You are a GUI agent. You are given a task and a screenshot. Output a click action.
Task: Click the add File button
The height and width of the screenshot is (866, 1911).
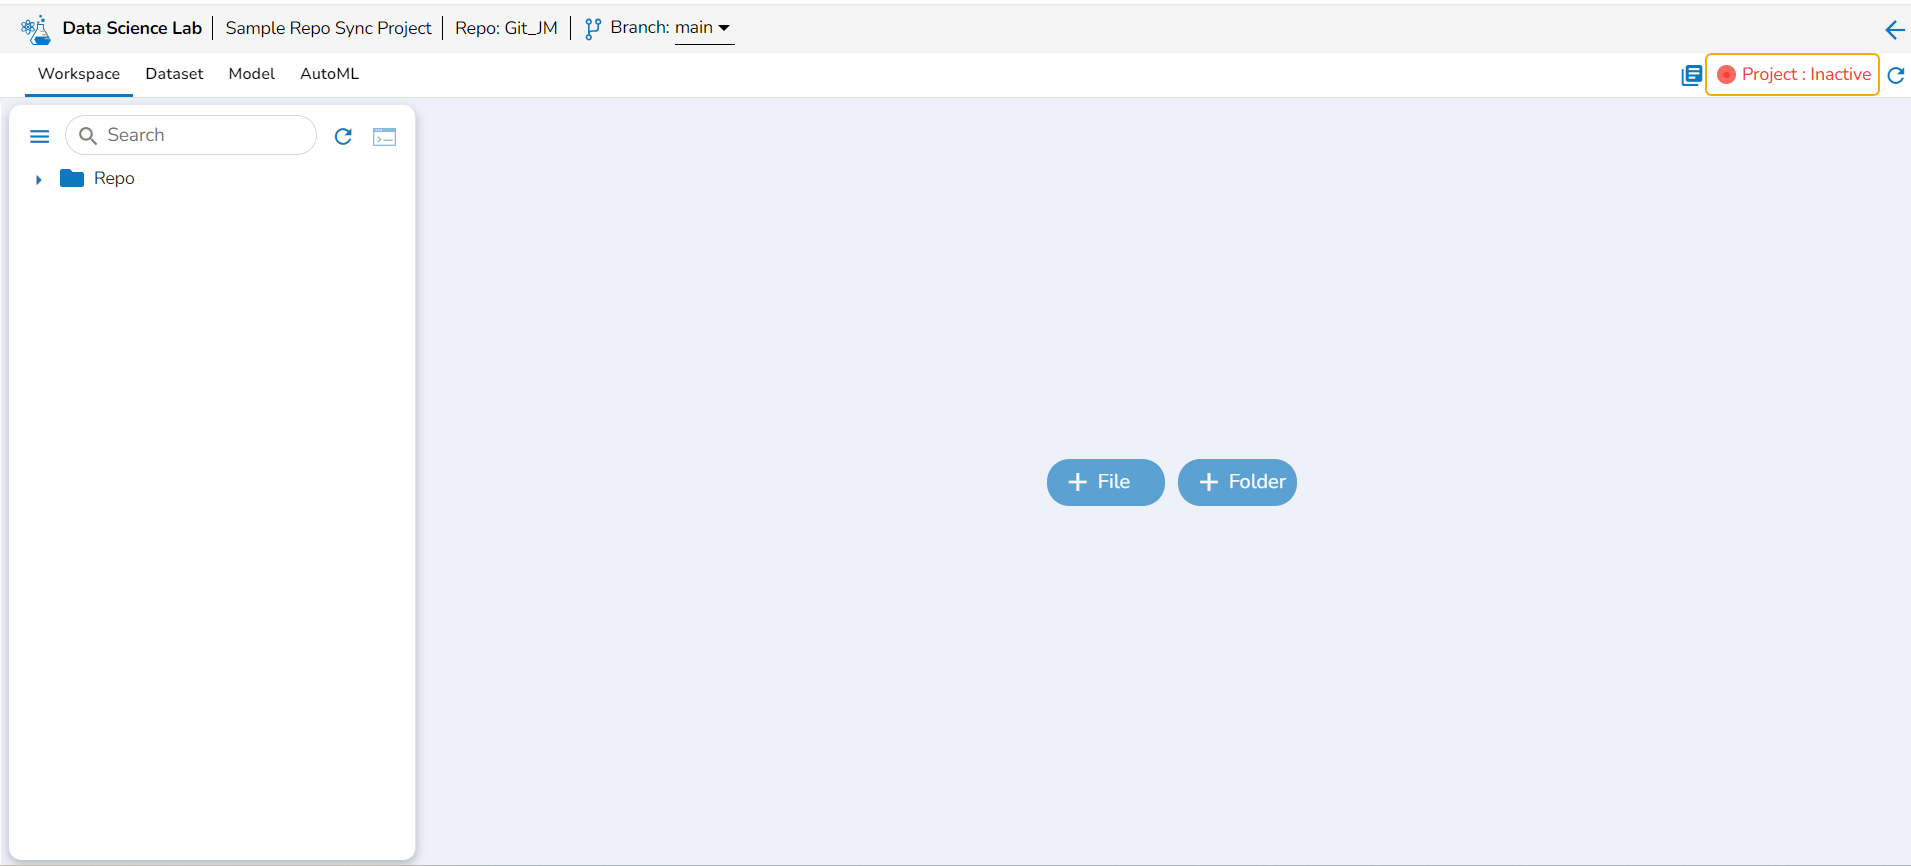(x=1105, y=482)
